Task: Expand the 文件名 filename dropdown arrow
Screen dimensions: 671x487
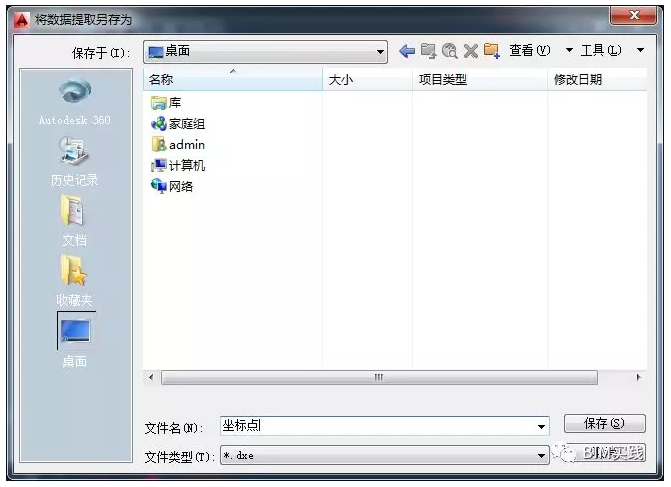Action: (x=541, y=426)
